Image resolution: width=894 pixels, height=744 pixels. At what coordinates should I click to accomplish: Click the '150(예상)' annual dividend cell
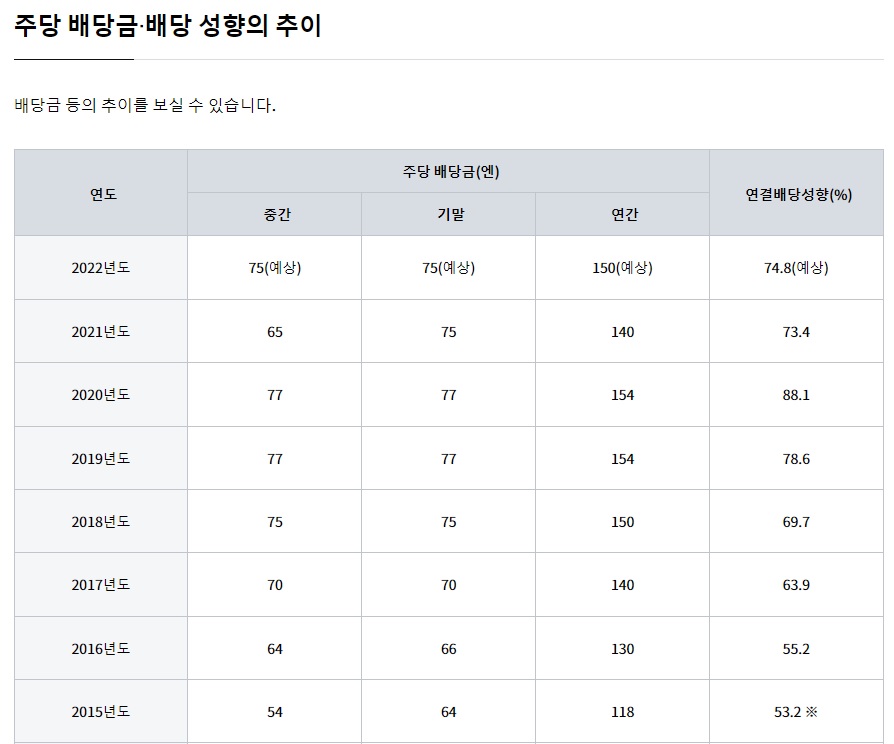pyautogui.click(x=623, y=267)
